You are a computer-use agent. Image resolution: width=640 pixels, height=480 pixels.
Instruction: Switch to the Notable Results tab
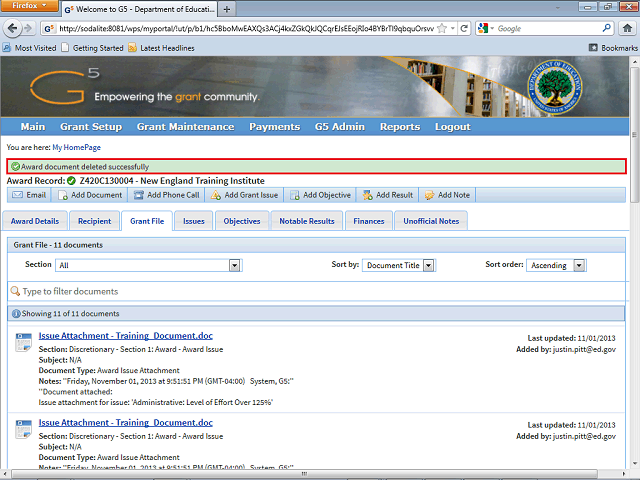tap(307, 221)
